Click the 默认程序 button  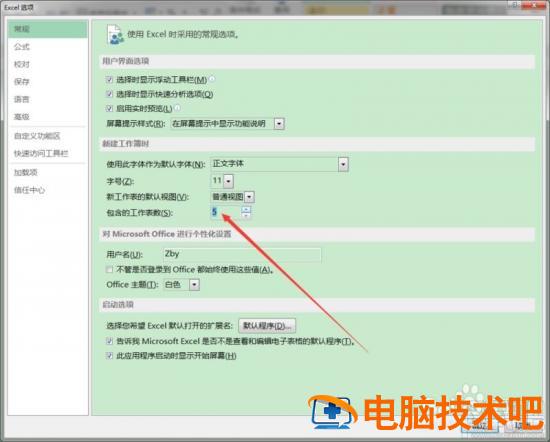267,326
